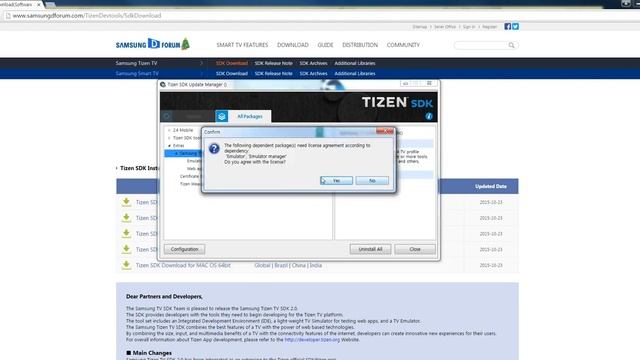Open the DISTRIBUTION menu
The image size is (640, 360).
point(360,45)
